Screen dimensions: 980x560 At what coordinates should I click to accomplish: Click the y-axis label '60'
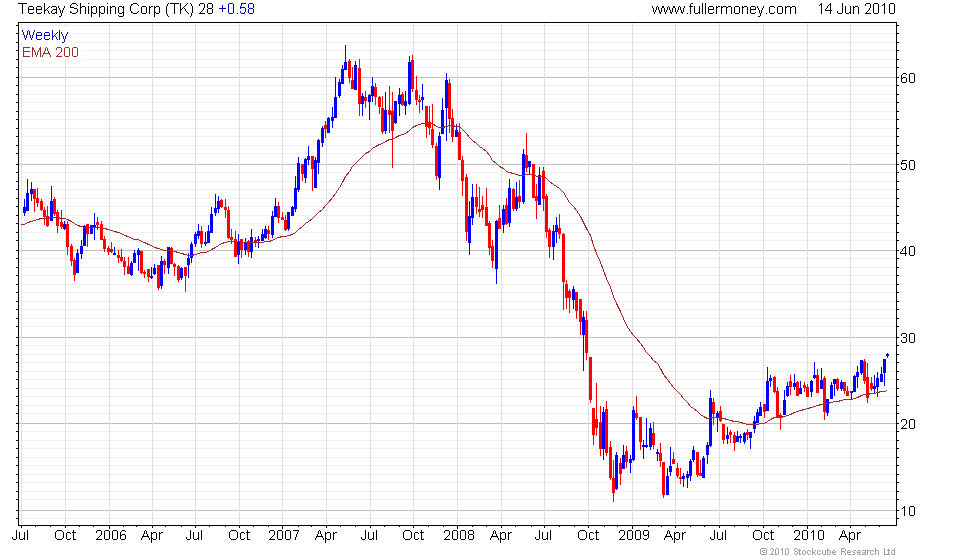click(x=908, y=78)
